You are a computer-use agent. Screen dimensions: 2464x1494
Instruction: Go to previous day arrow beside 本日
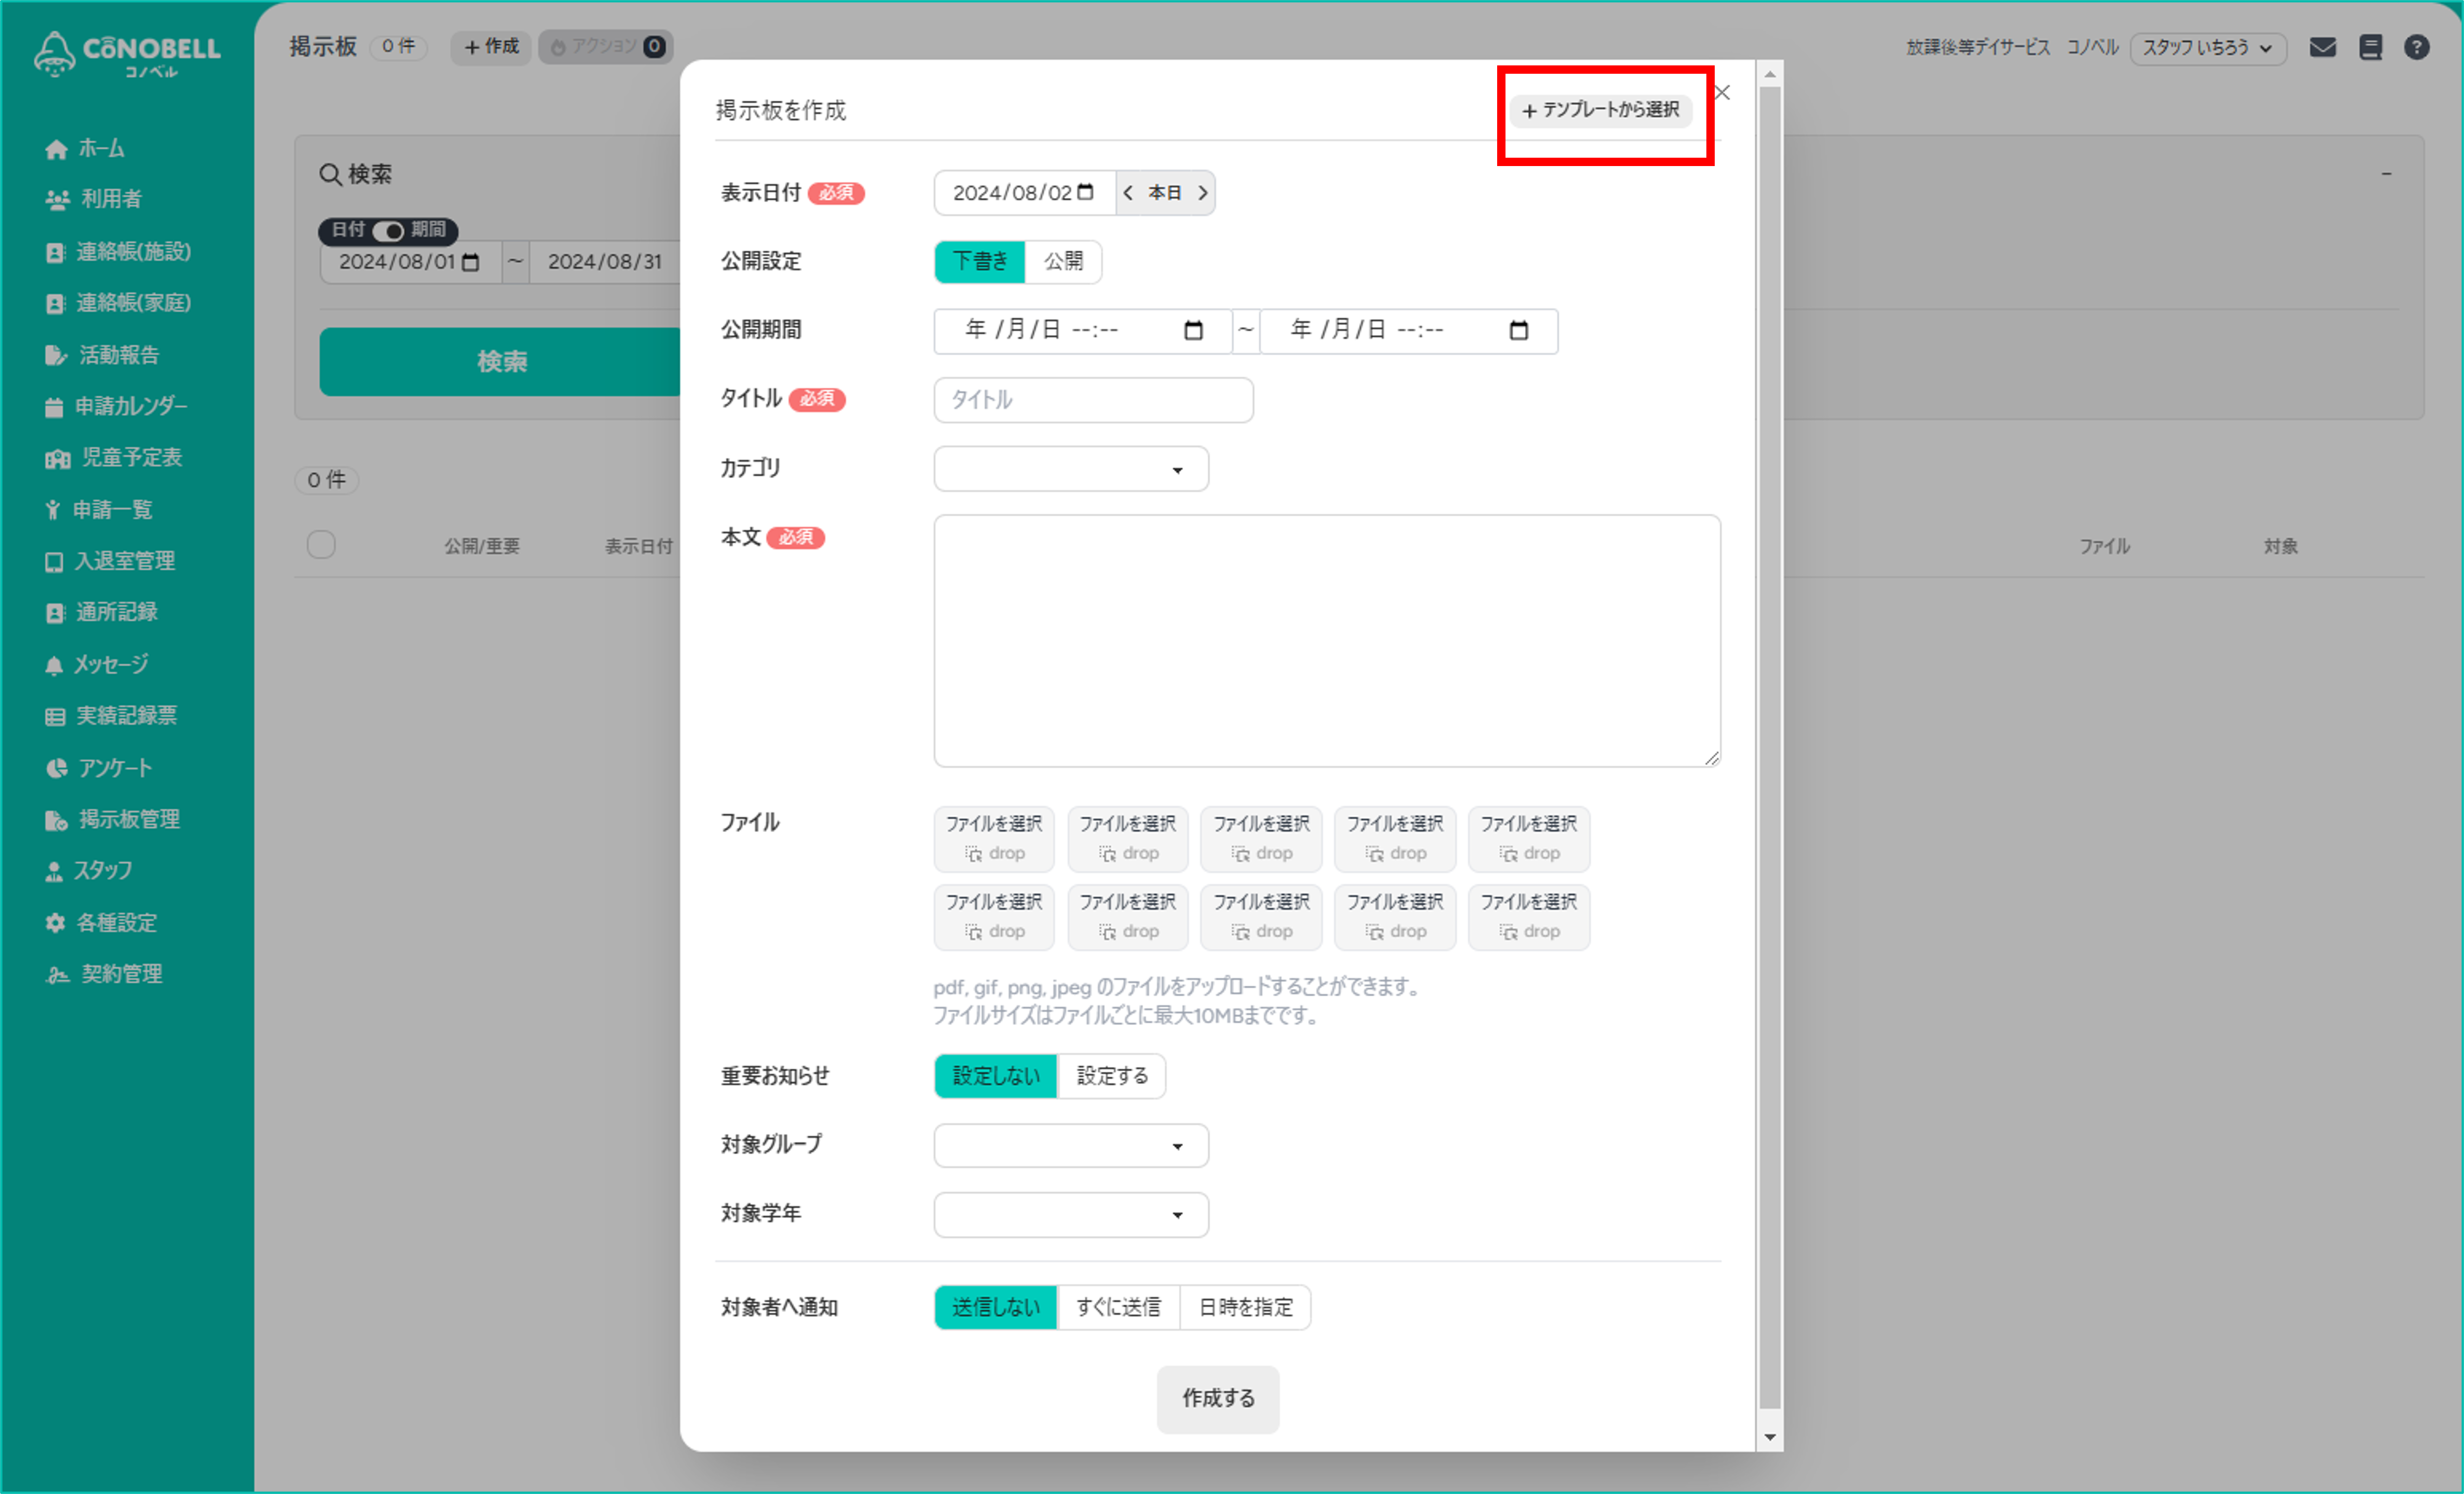[x=1128, y=193]
